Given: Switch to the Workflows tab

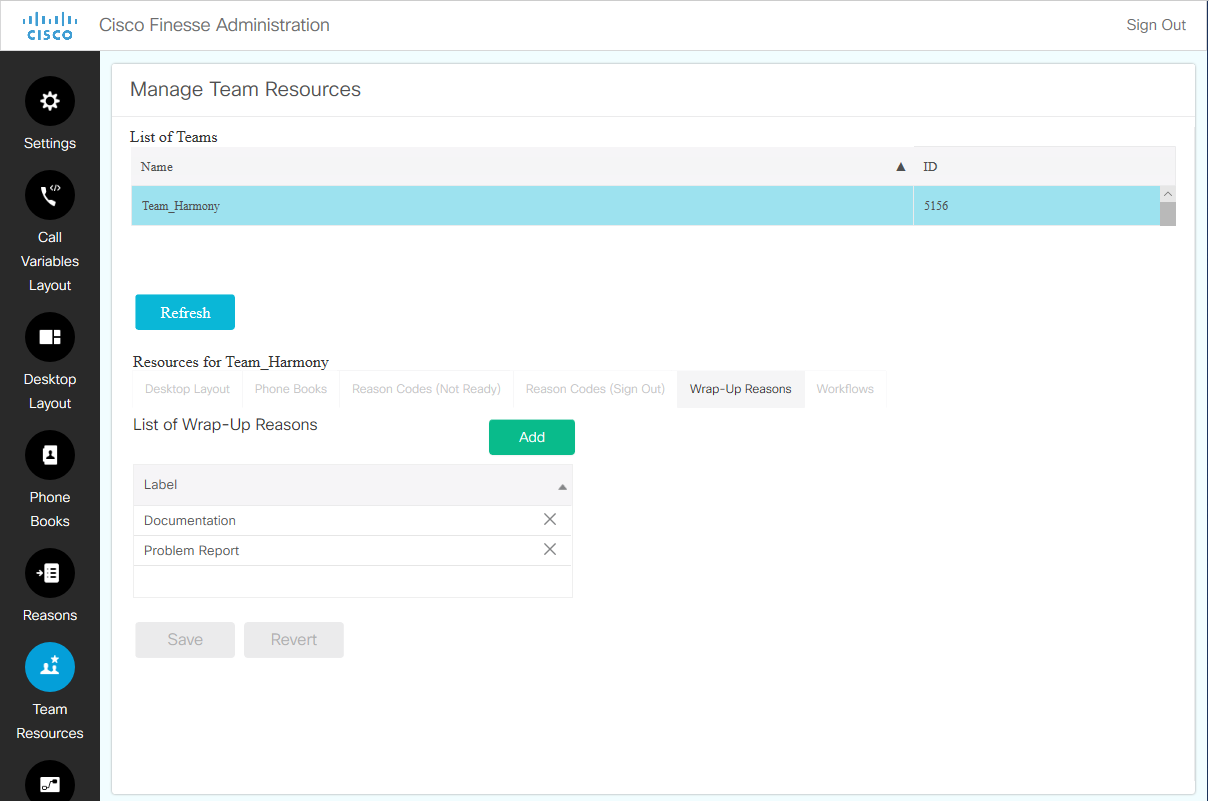Looking at the screenshot, I should (845, 389).
